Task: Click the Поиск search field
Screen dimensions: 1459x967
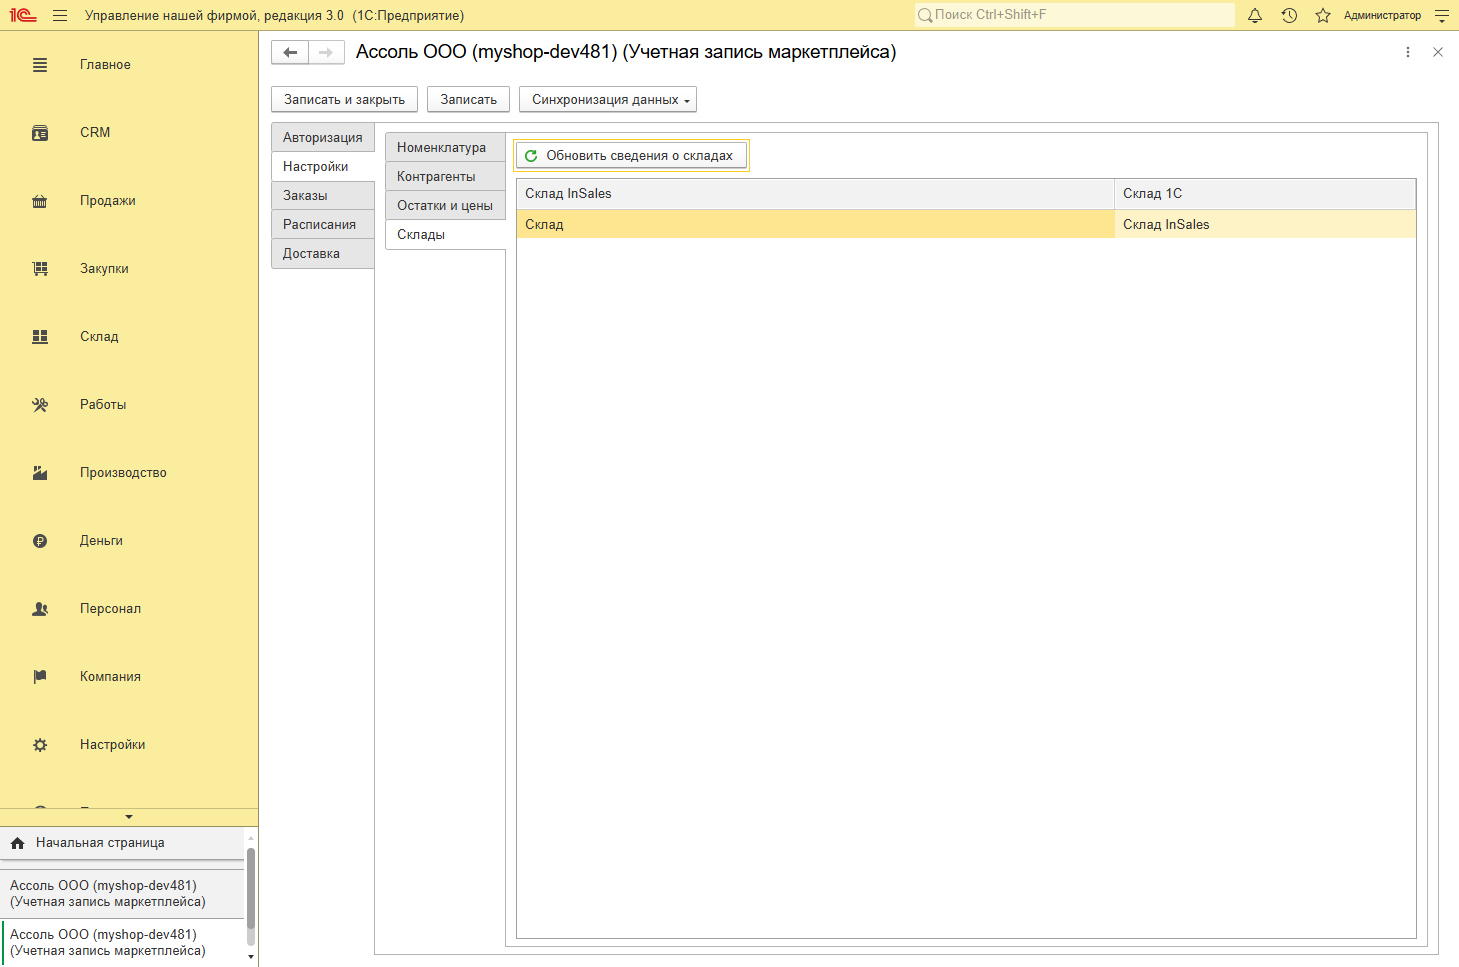Action: 1075,15
